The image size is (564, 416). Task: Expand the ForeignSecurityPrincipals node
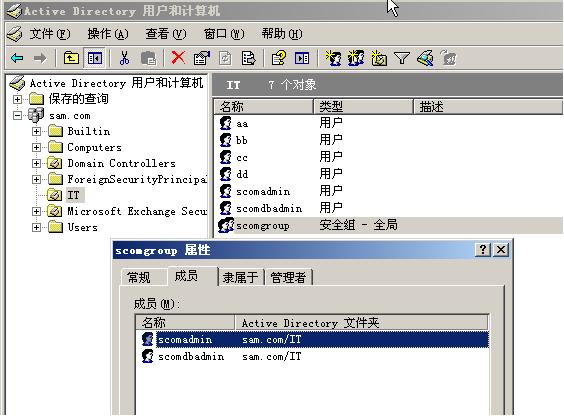36,179
